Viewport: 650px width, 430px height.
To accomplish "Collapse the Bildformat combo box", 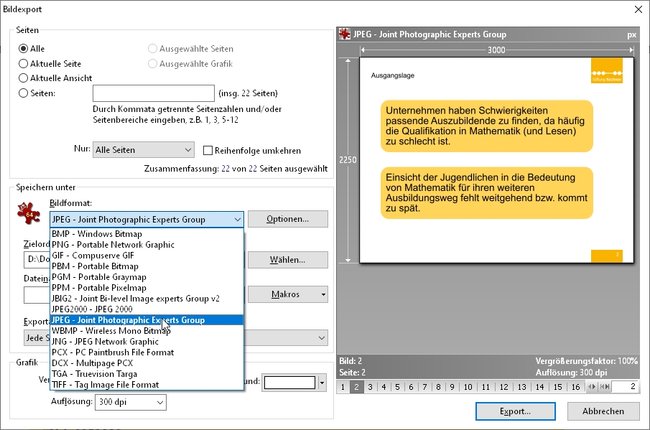I will click(146, 219).
